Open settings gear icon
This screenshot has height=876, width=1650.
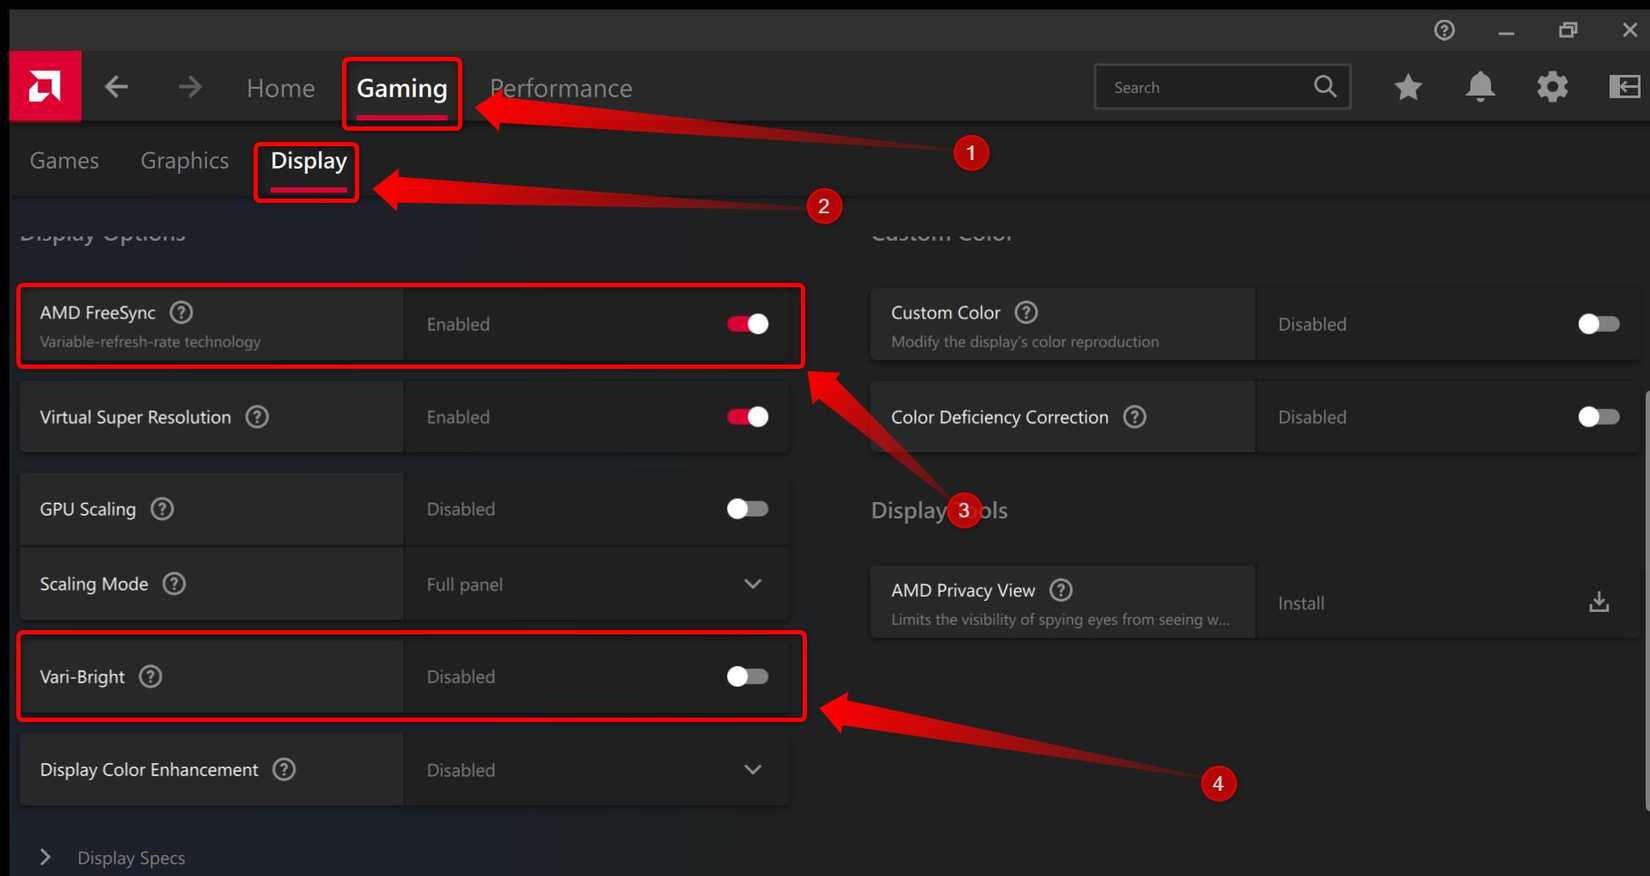coord(1552,87)
